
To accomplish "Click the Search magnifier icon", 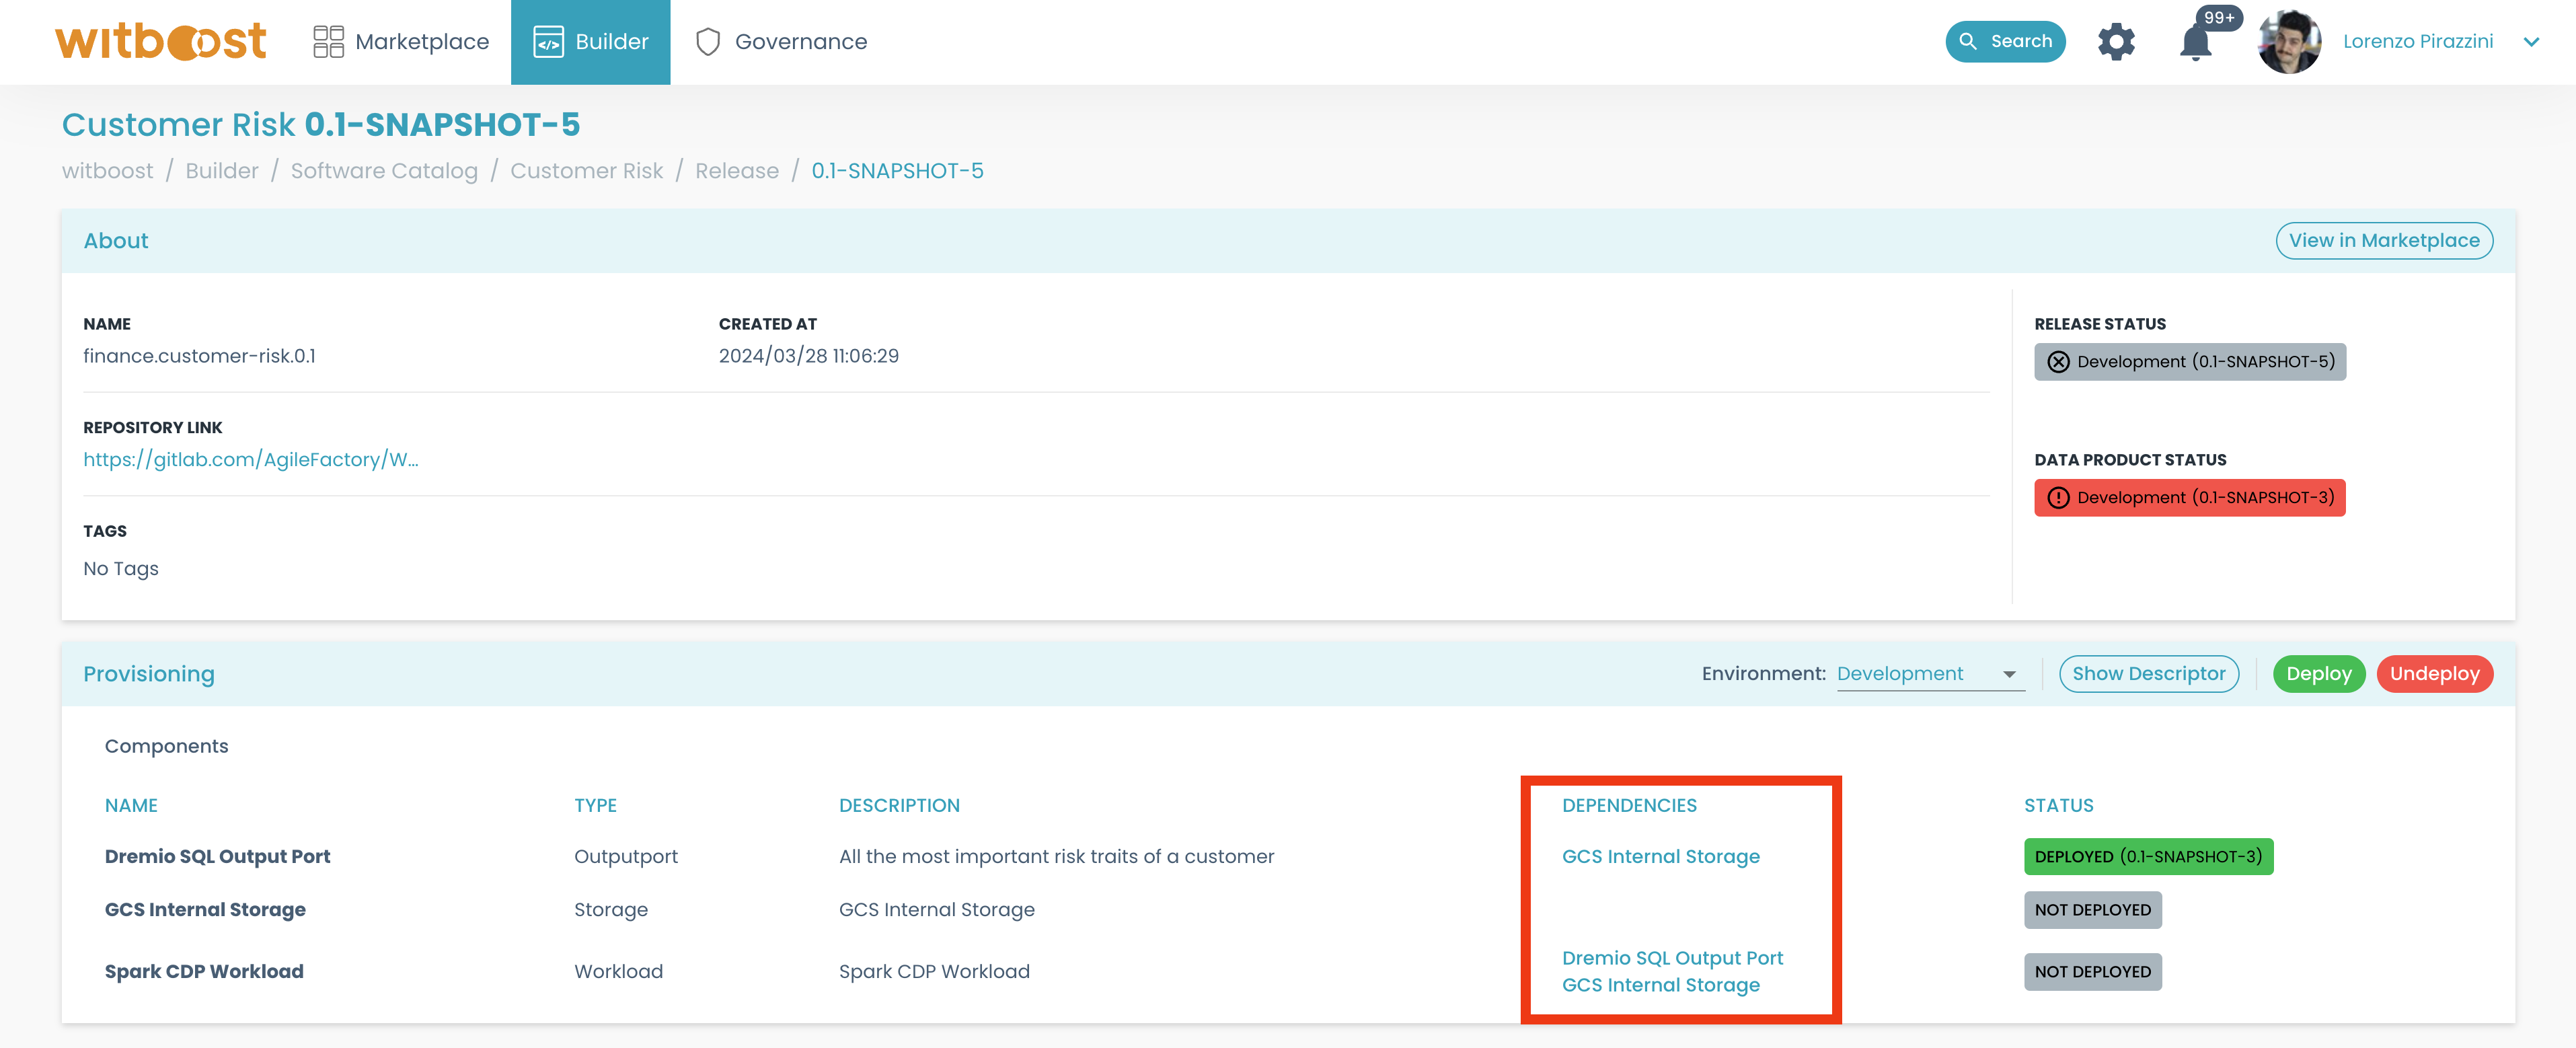I will point(1967,41).
